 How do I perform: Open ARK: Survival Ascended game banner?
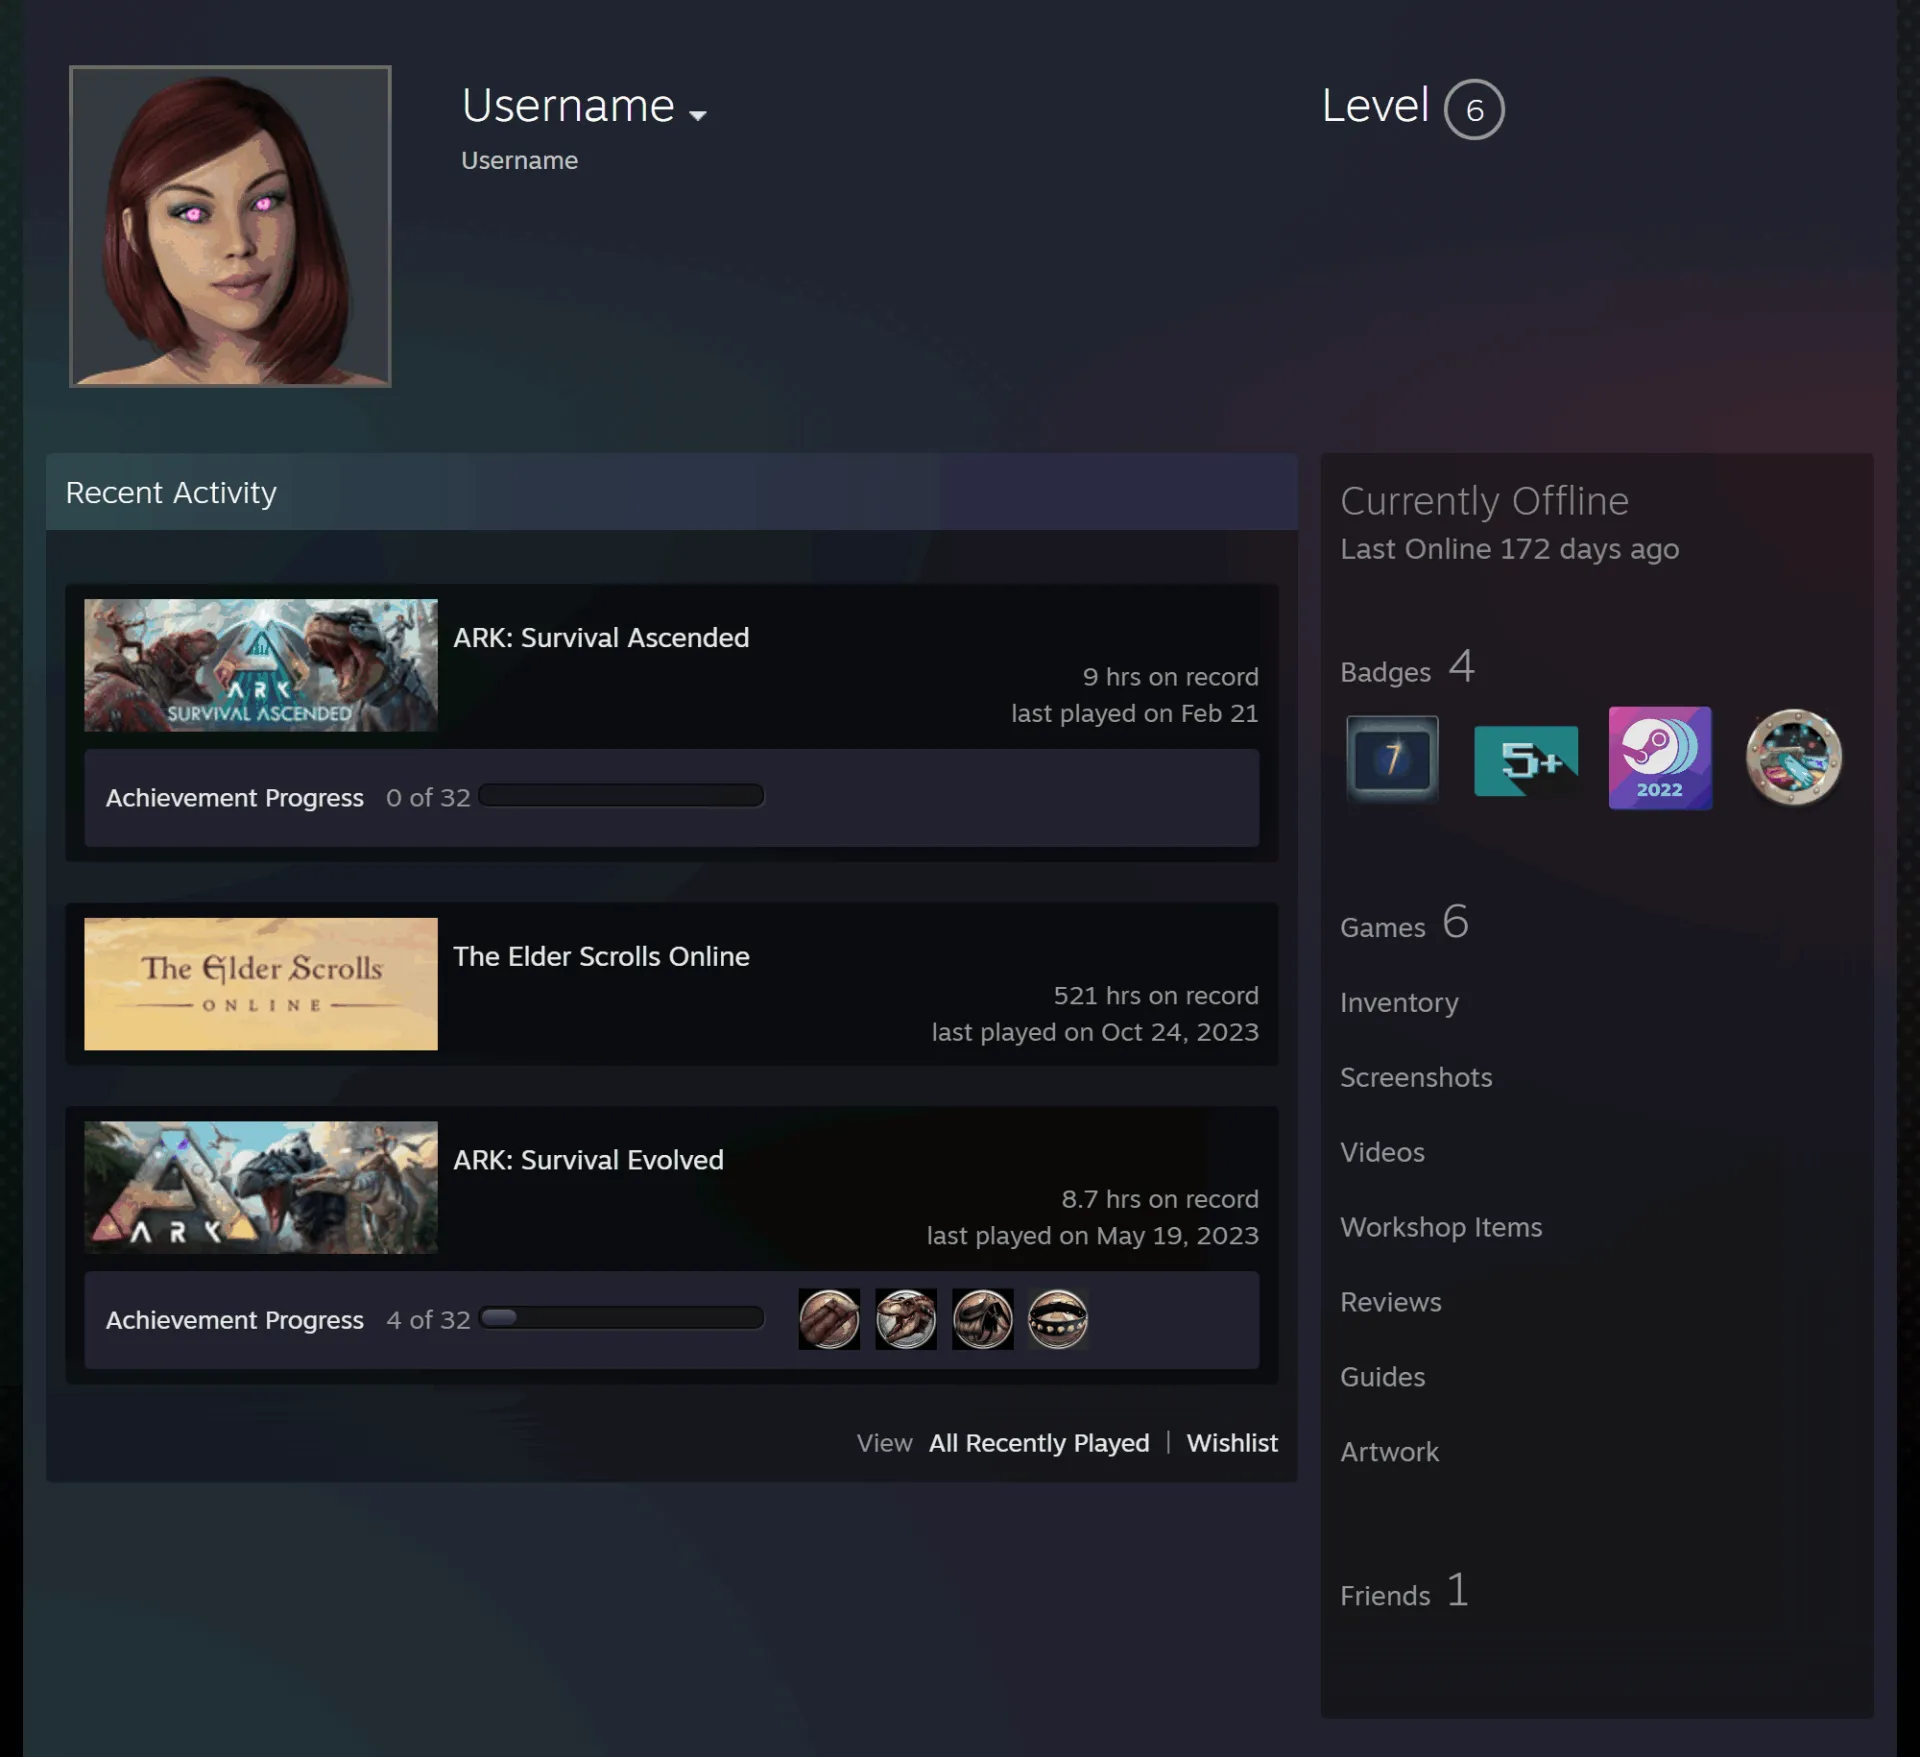pyautogui.click(x=261, y=665)
